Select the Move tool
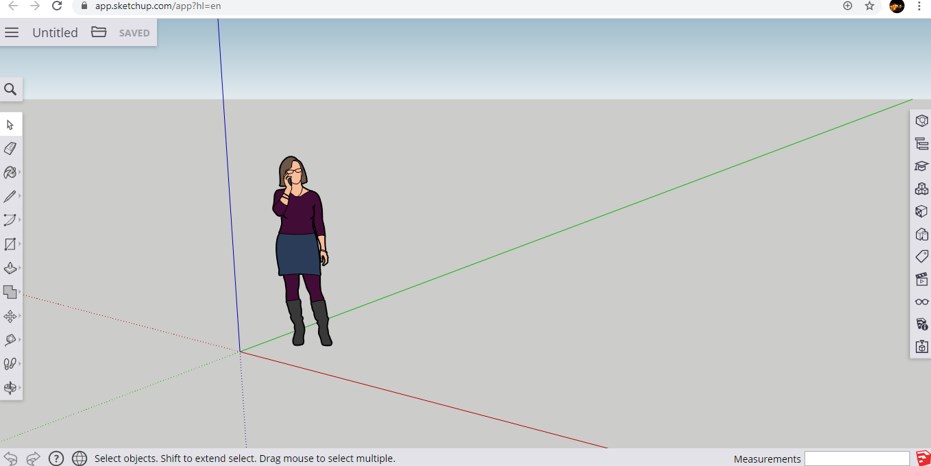 tap(10, 316)
